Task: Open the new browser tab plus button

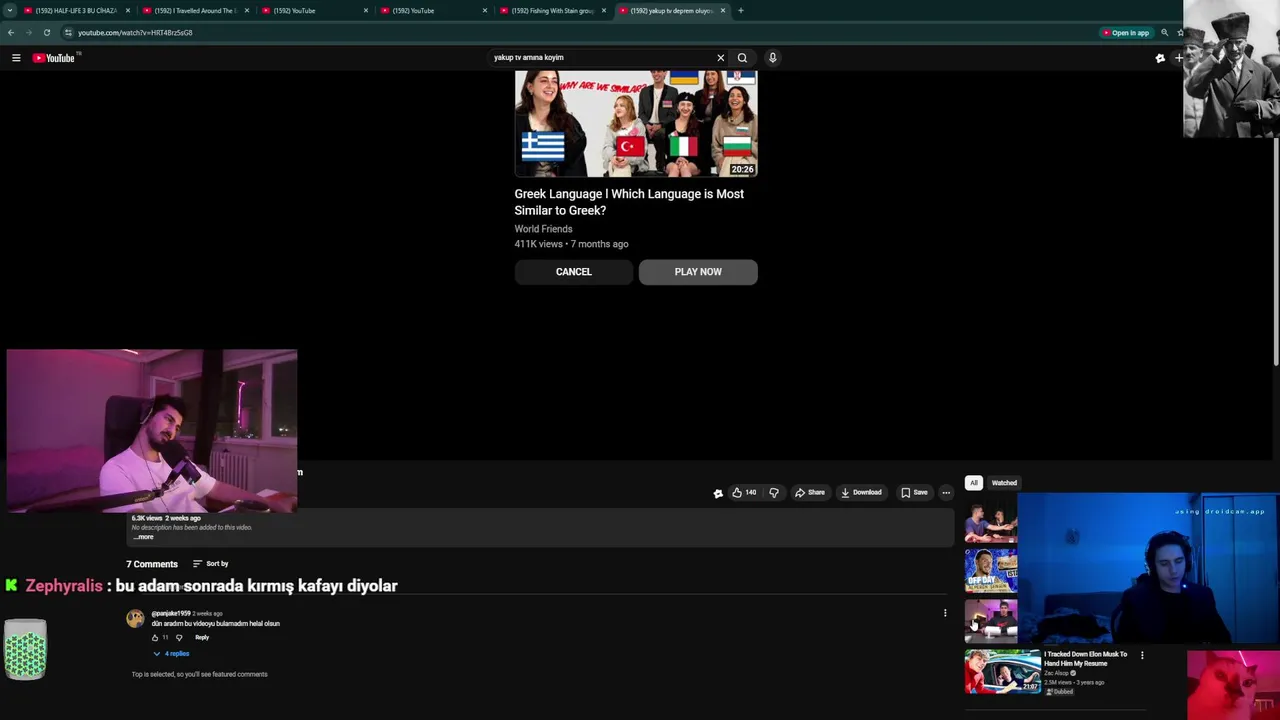Action: click(740, 10)
